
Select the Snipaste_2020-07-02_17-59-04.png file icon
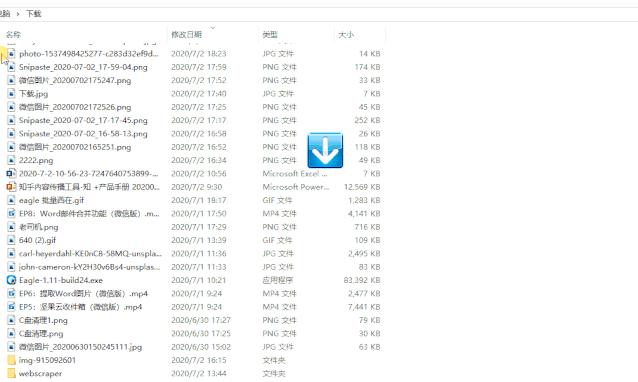(11, 67)
